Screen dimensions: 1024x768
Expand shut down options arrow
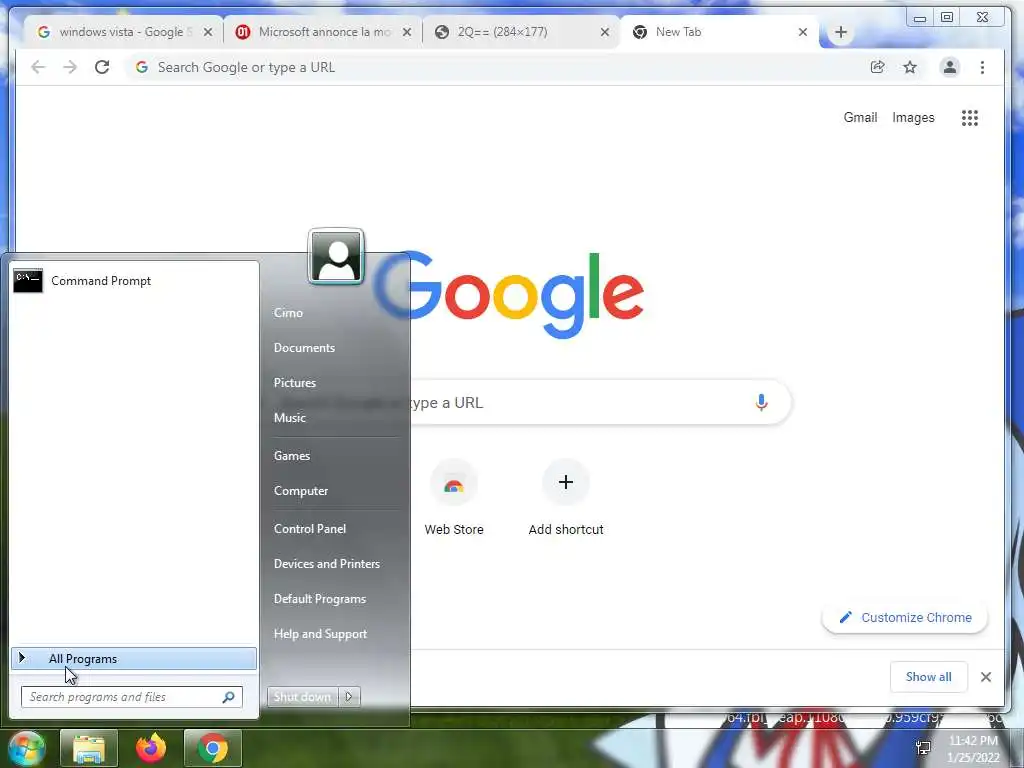coord(349,697)
